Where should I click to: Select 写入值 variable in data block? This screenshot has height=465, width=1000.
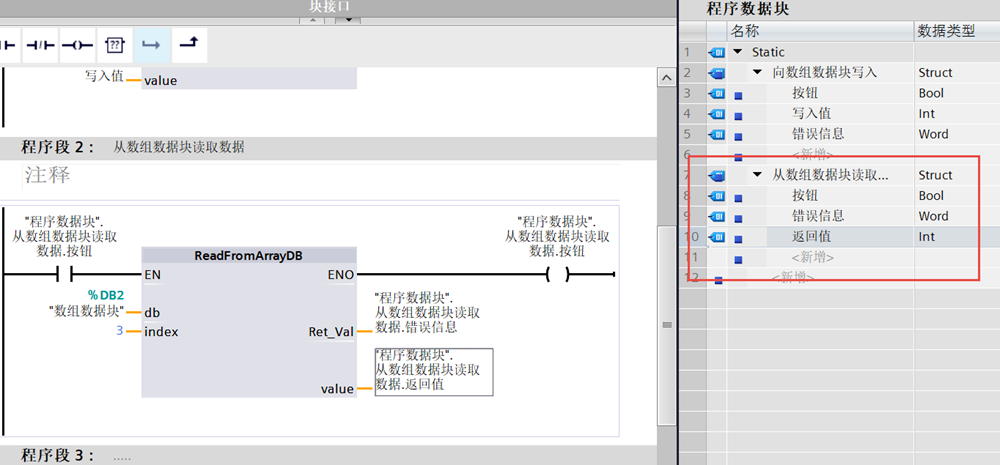click(811, 114)
